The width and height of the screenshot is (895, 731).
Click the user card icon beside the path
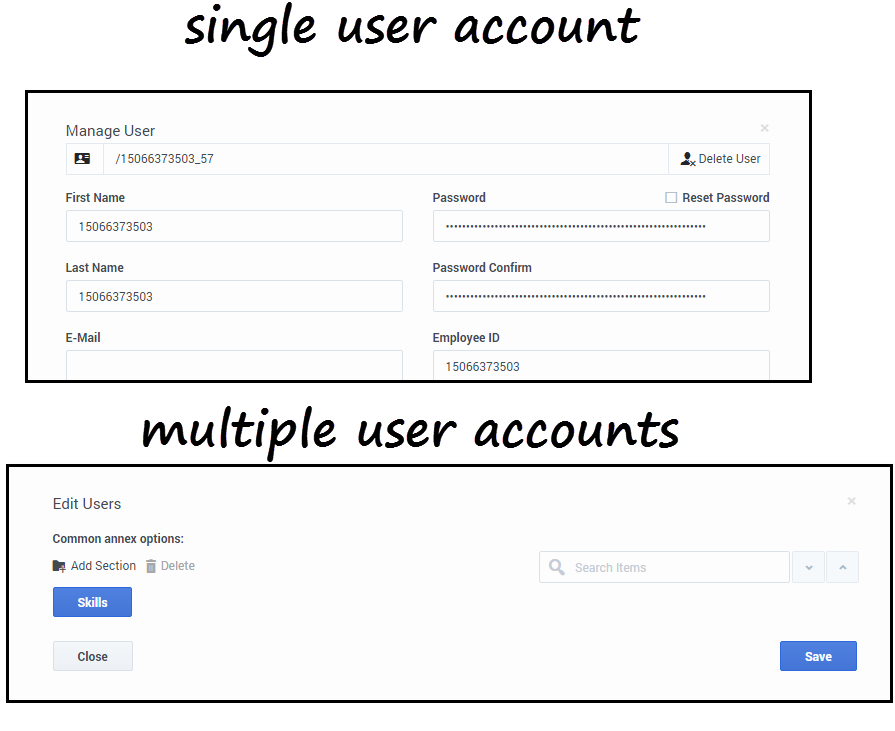click(x=83, y=159)
